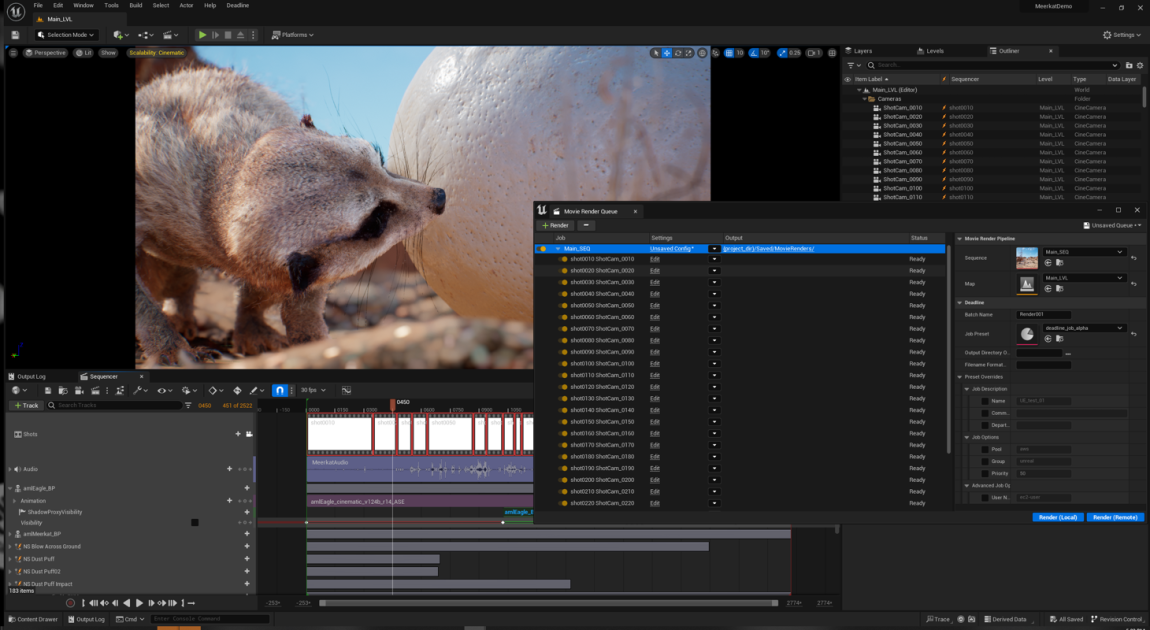The width and height of the screenshot is (1150, 630).
Task: Click the Batch Name field showing Render001
Action: tap(1044, 313)
